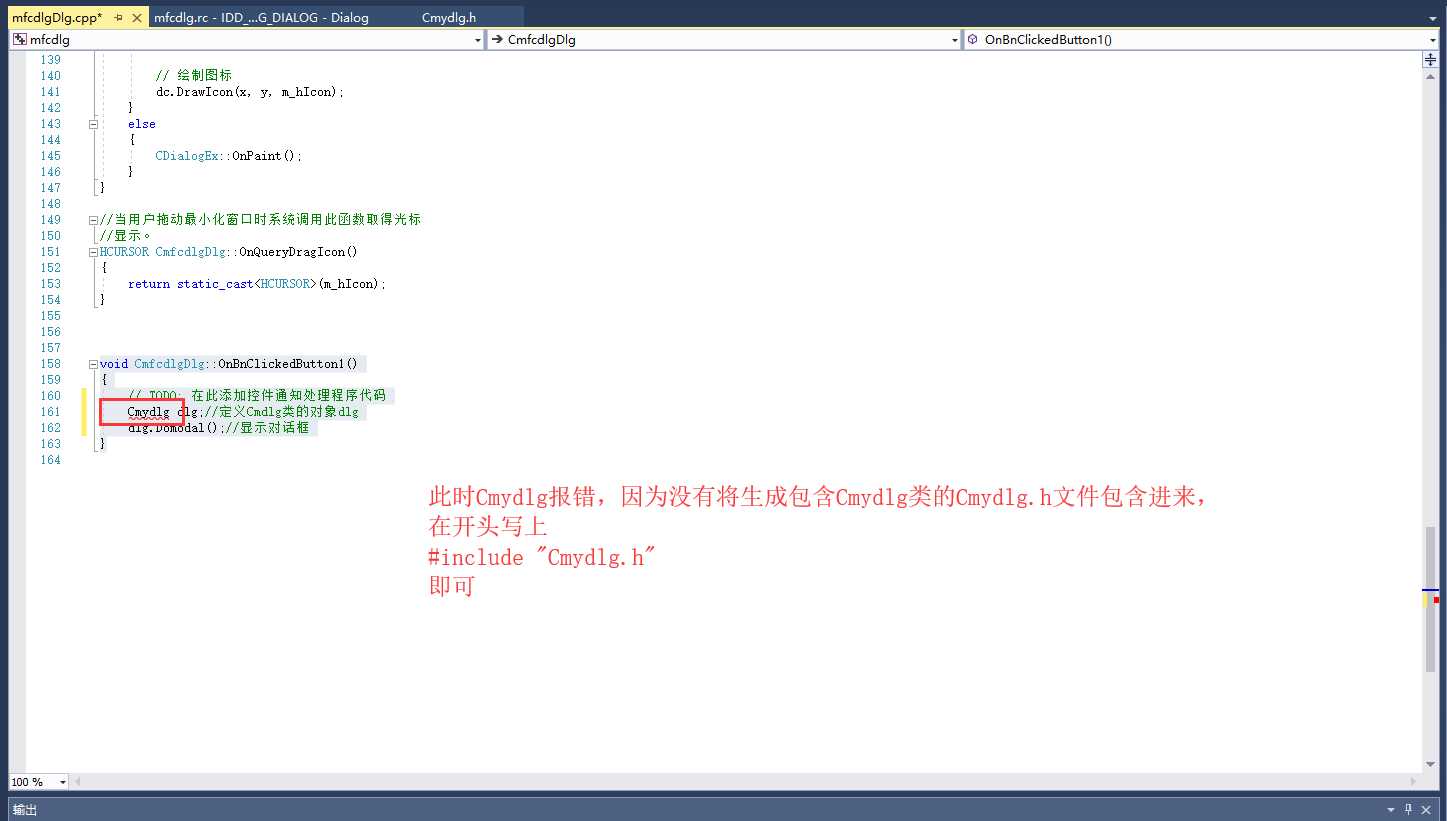Collapse the OnBnClickedButton1 function at line 158
This screenshot has height=821, width=1447.
click(93, 364)
